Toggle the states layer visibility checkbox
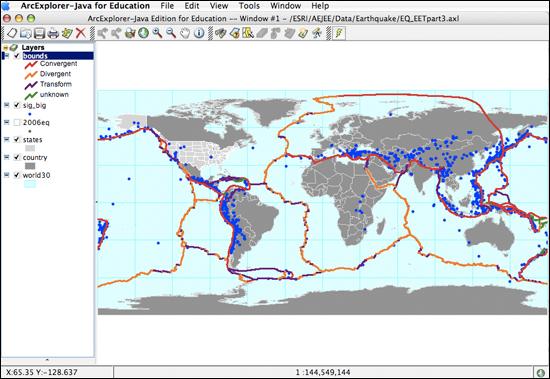 [x=16, y=140]
